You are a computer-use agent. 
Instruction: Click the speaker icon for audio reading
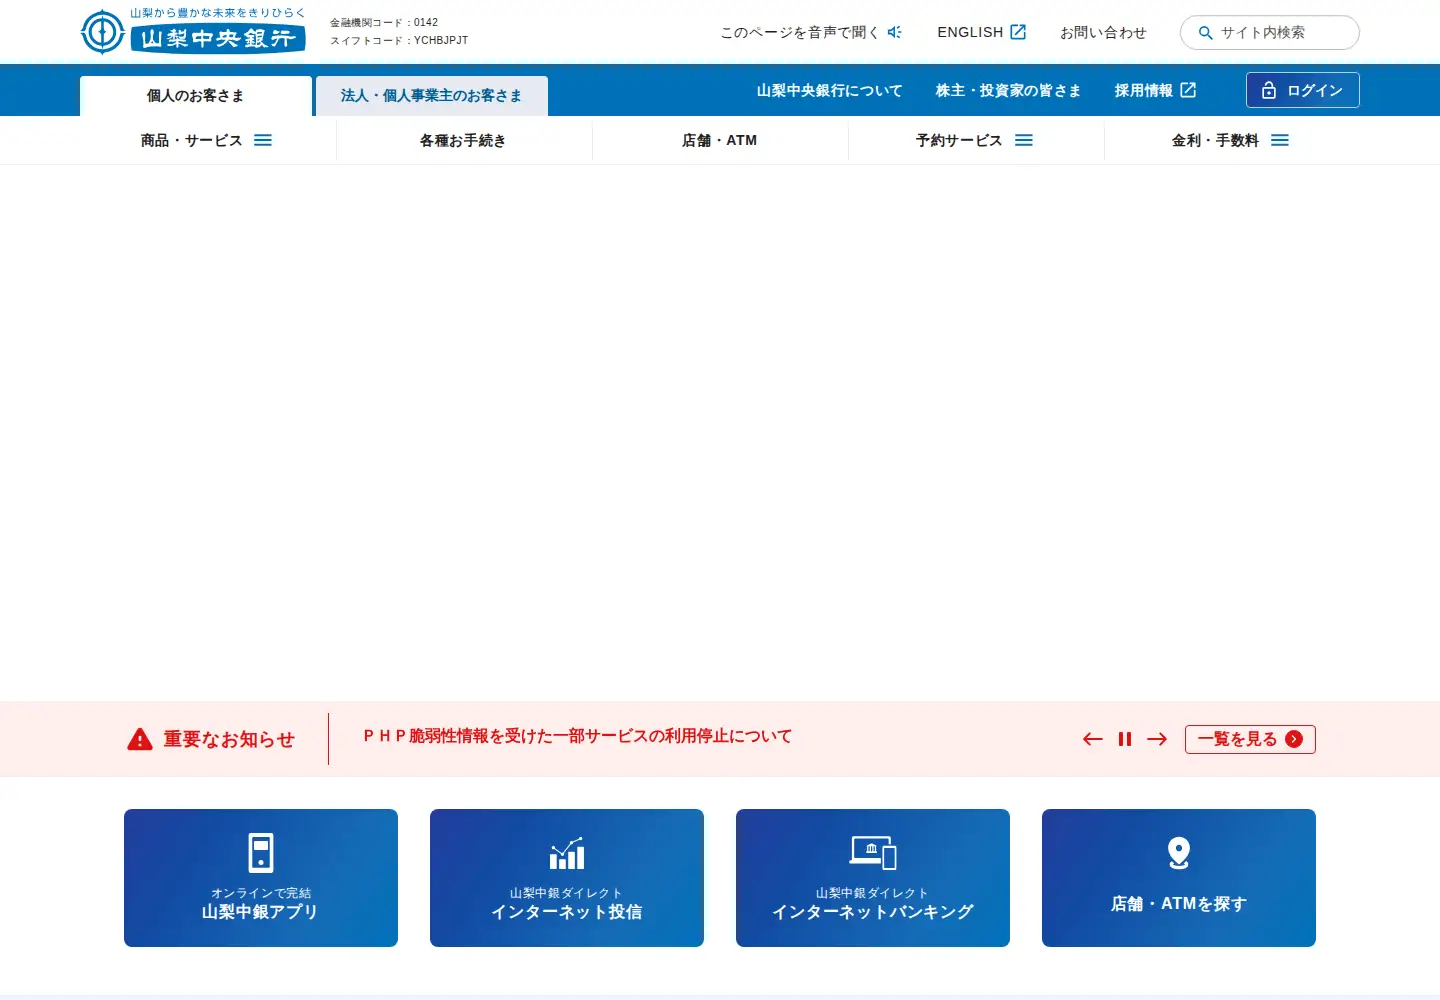click(x=895, y=32)
